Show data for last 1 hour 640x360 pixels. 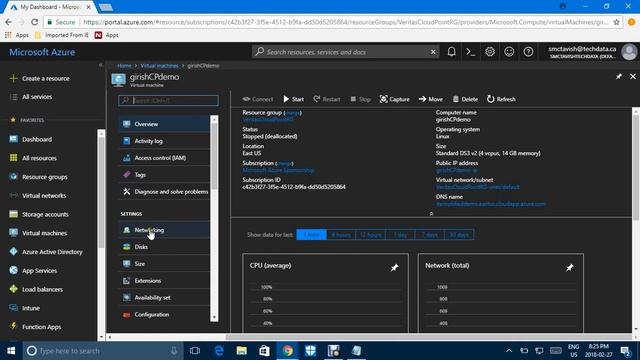[x=311, y=235]
